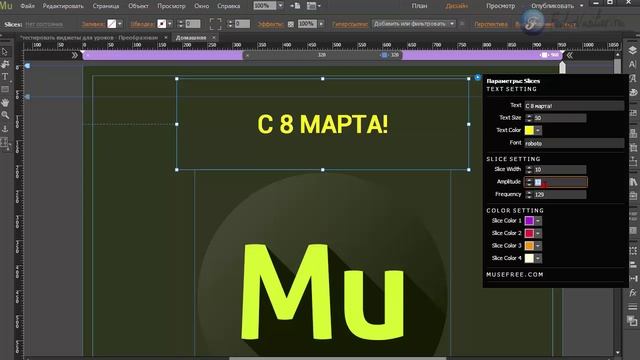Open the Slice Color 3 dropdown arrow
The image size is (640, 360).
point(538,246)
